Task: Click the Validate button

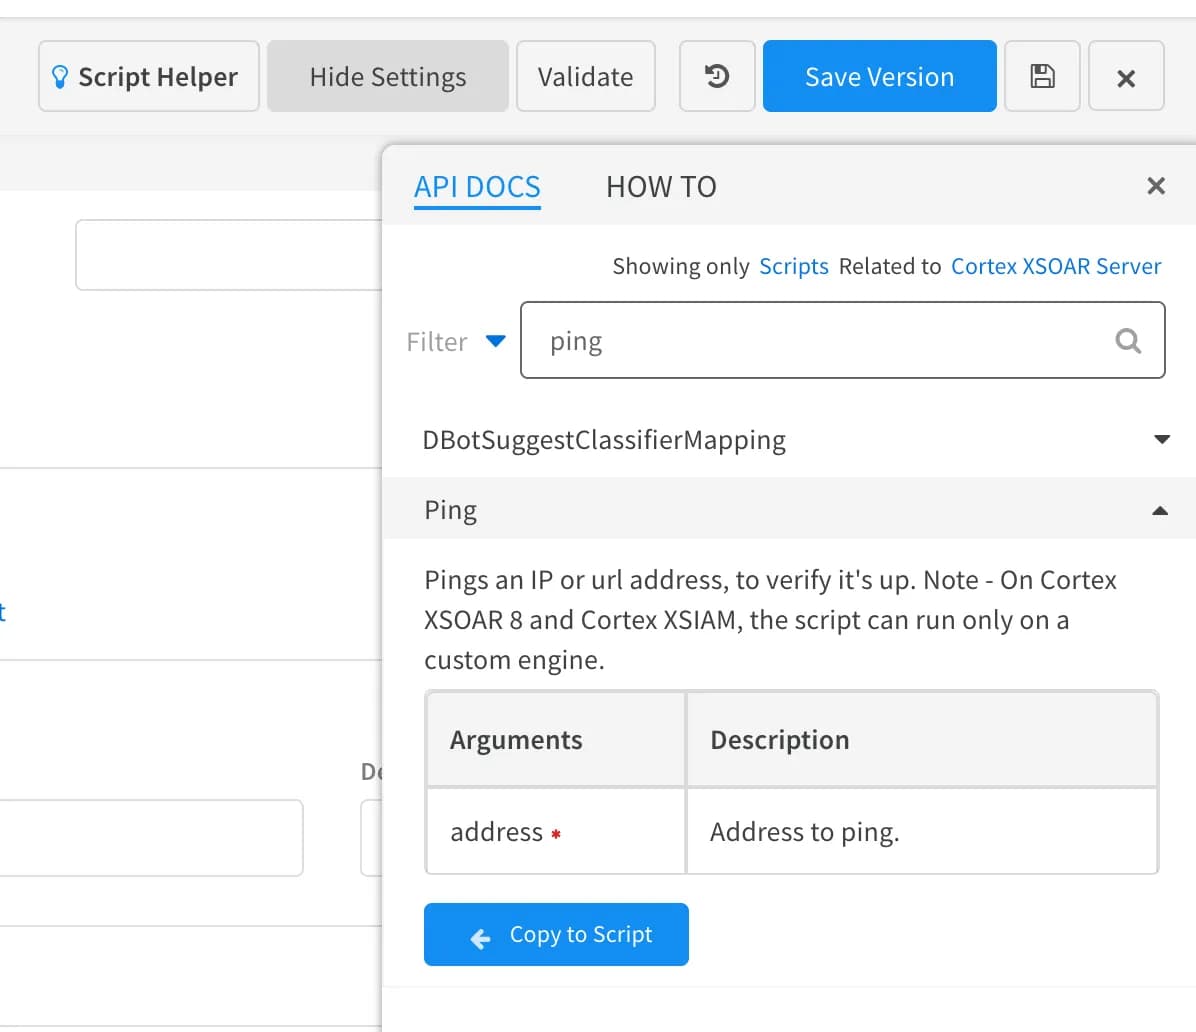Action: click(x=585, y=76)
